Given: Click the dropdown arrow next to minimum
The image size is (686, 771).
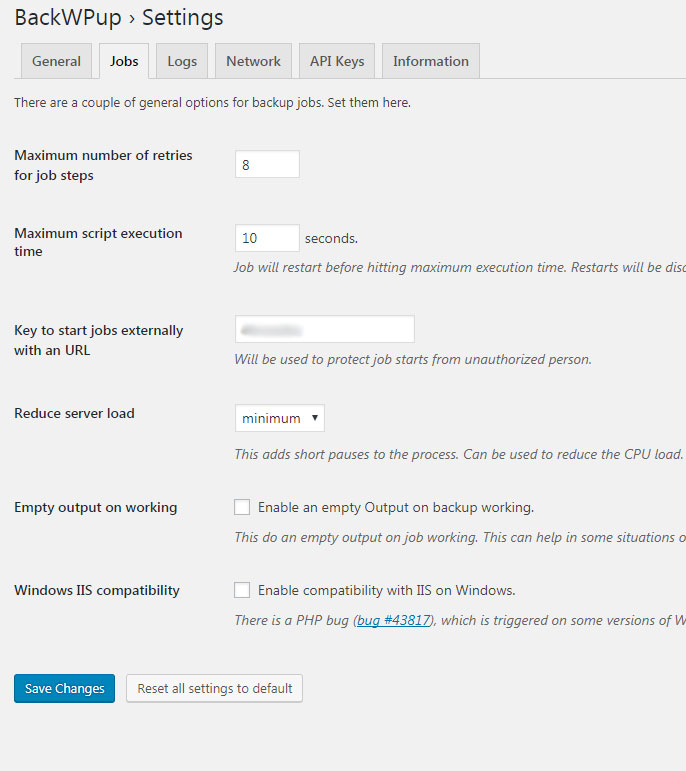Looking at the screenshot, I should pos(315,418).
